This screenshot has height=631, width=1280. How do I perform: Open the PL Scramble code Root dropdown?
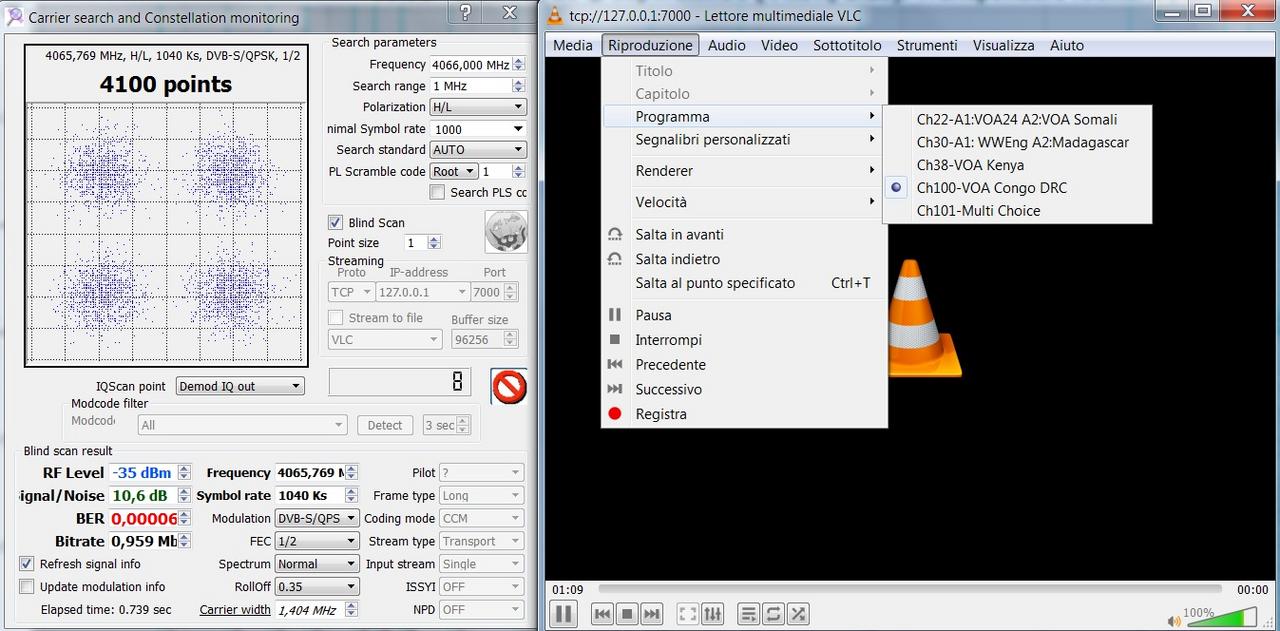tap(454, 172)
